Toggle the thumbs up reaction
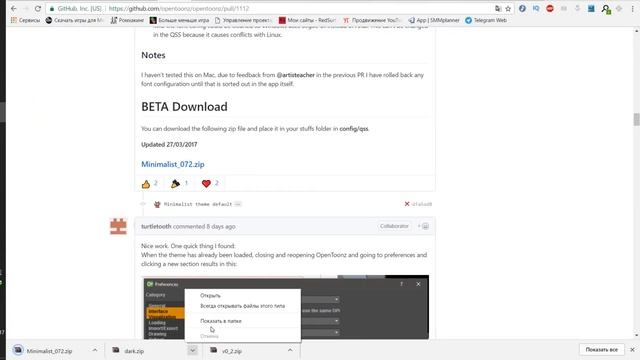The width and height of the screenshot is (640, 360). pos(149,184)
